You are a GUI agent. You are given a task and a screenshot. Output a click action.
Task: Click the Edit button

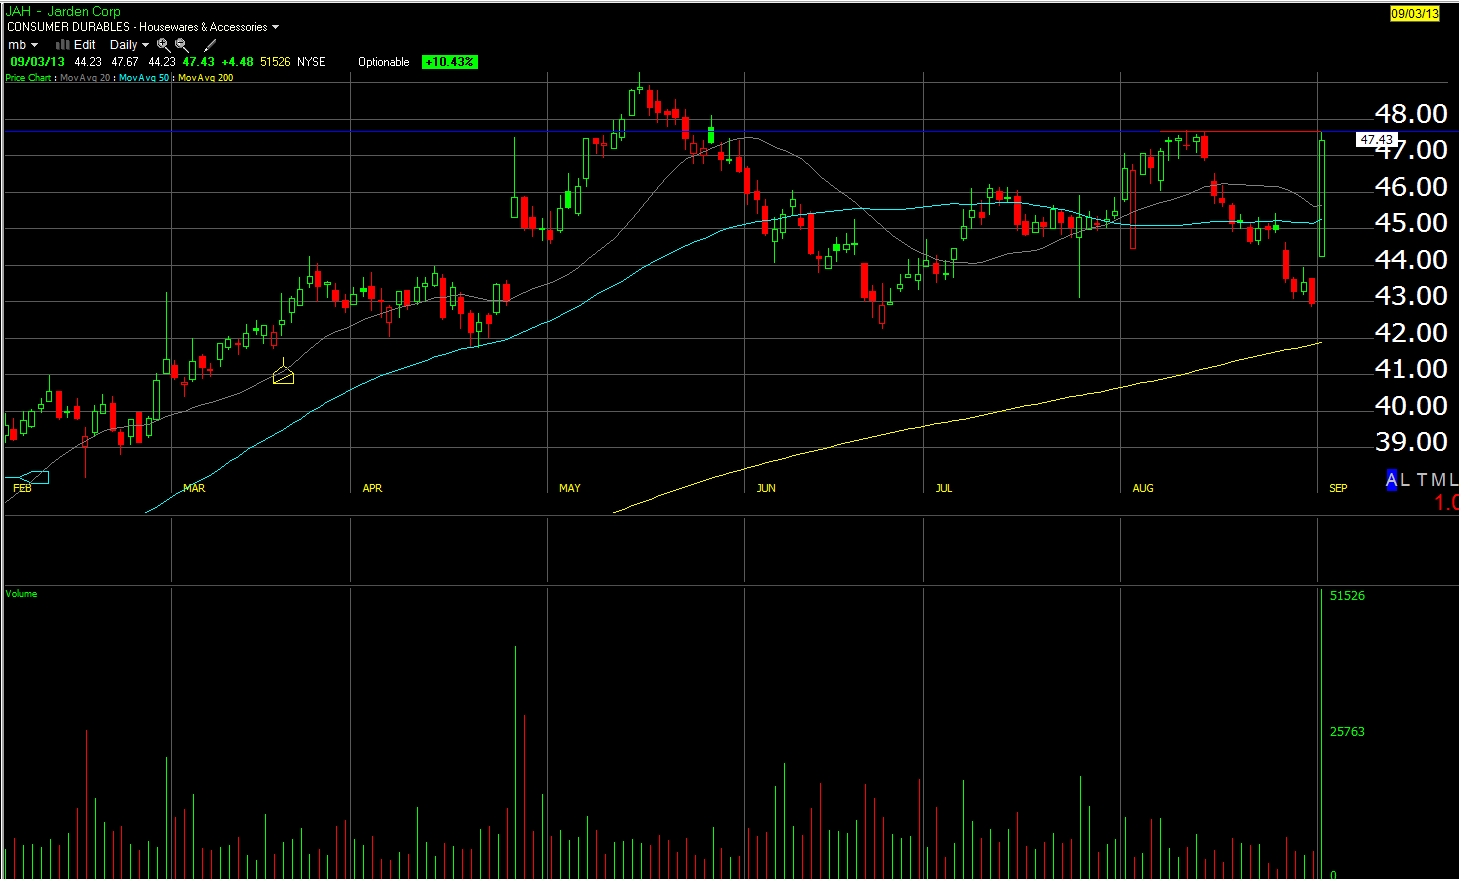[x=85, y=45]
